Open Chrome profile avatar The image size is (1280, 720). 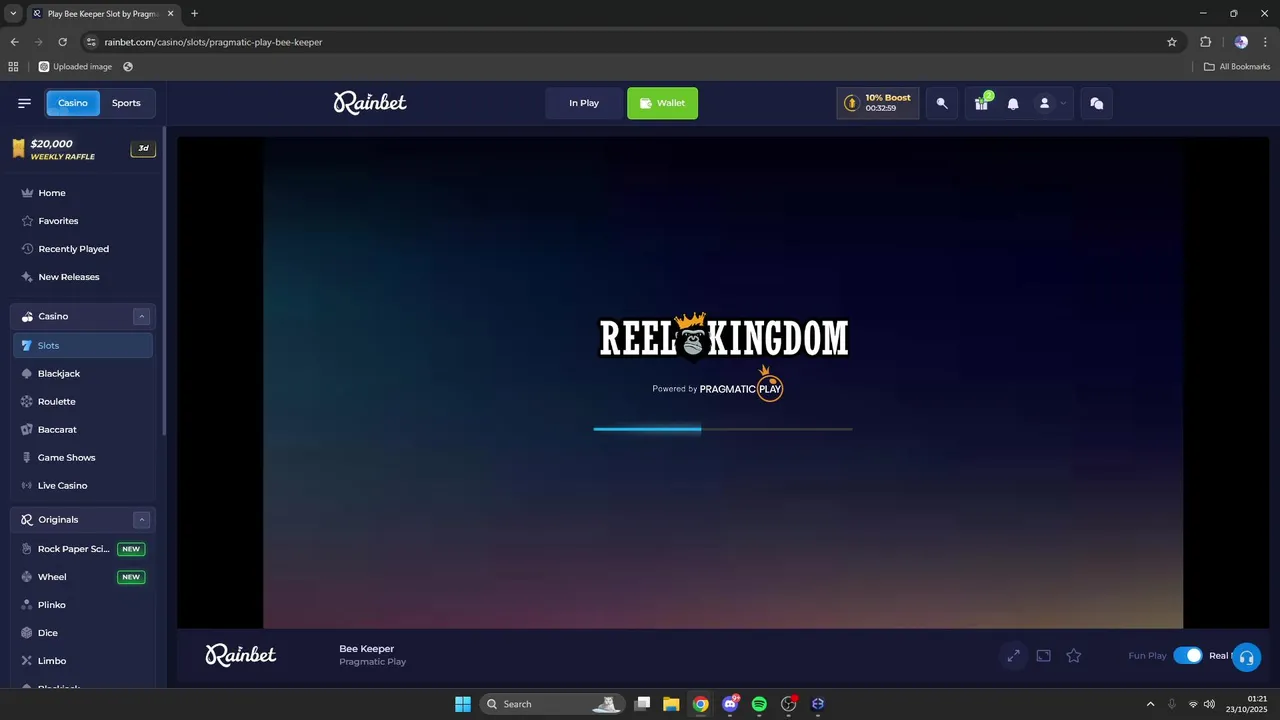1241,42
